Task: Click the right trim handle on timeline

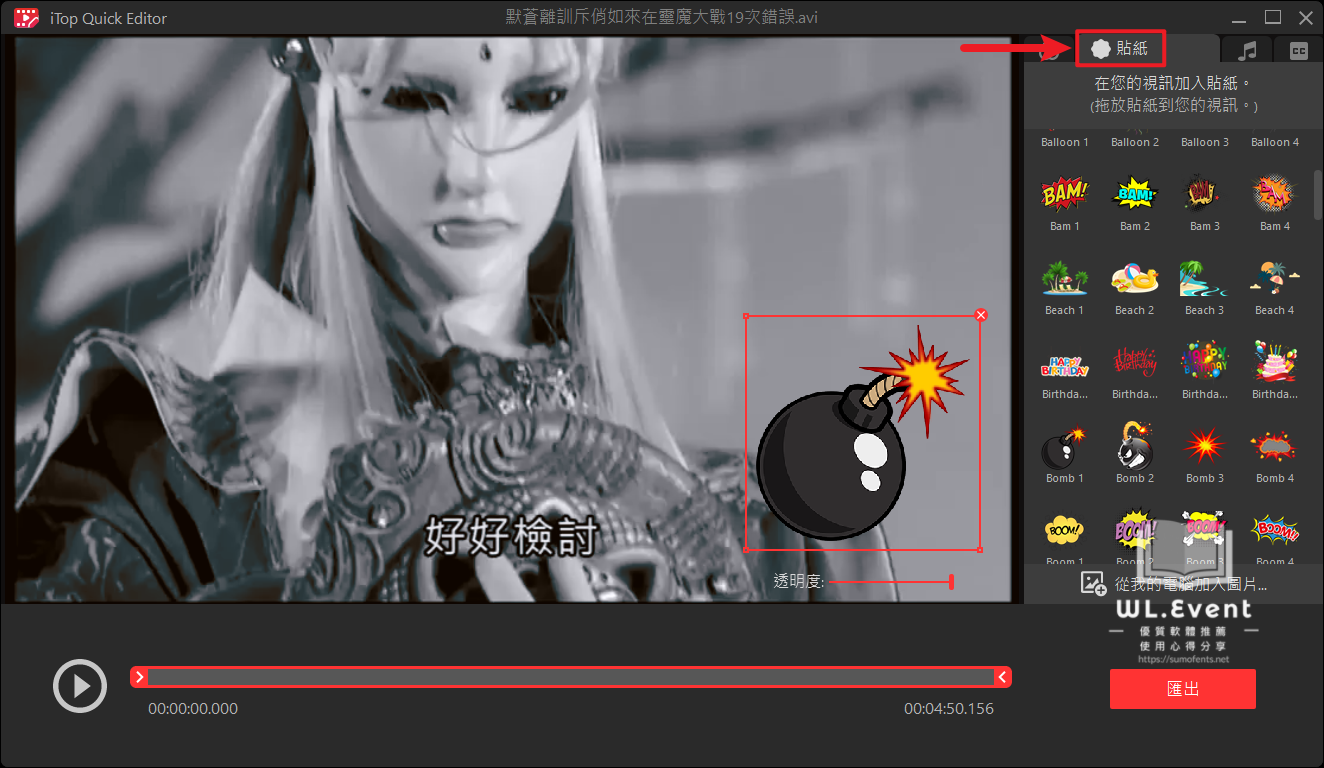Action: point(1002,677)
